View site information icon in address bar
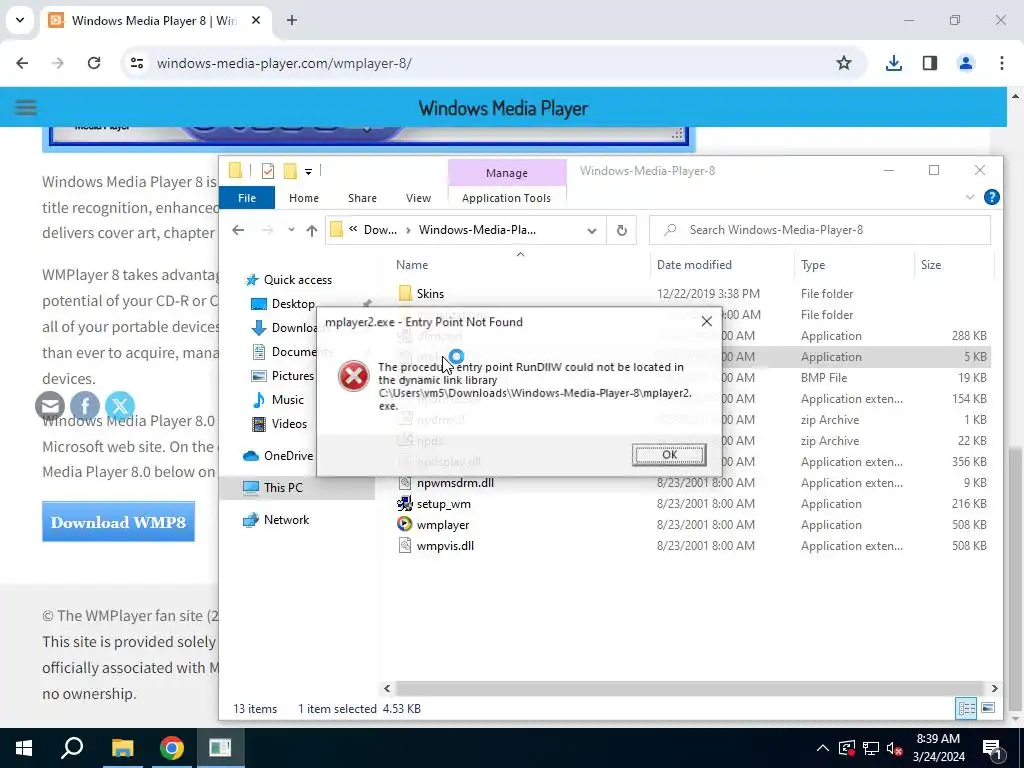 (137, 63)
